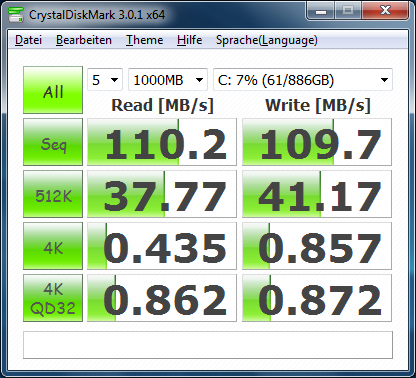The image size is (416, 378).
Task: Click the 4K QD32 write result 0.872
Action: (317, 298)
